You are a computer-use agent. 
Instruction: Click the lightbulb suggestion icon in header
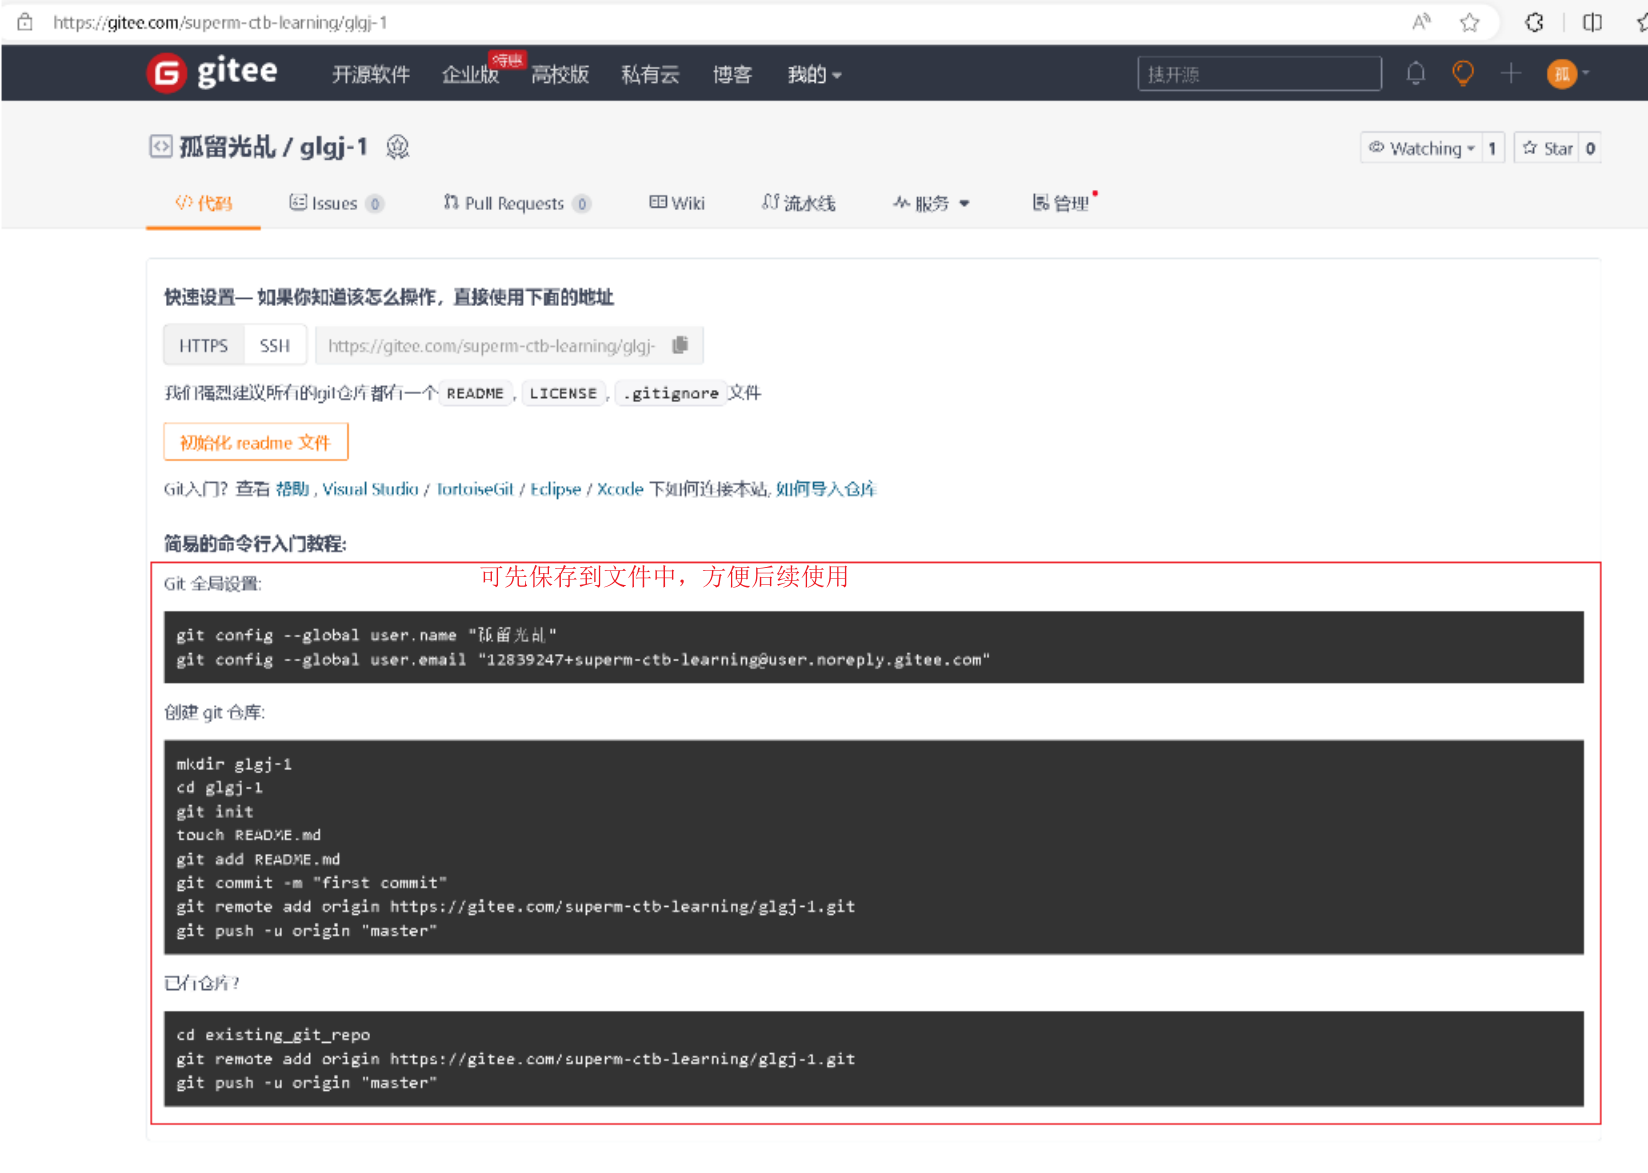(1462, 73)
